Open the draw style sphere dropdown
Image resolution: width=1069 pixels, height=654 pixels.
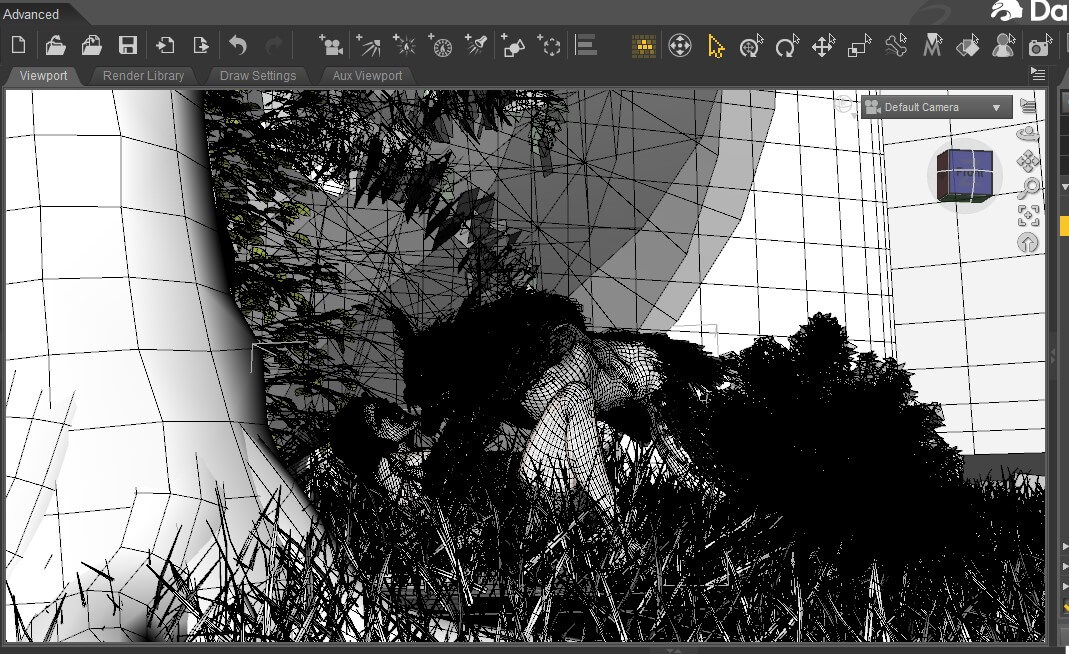[x=845, y=106]
